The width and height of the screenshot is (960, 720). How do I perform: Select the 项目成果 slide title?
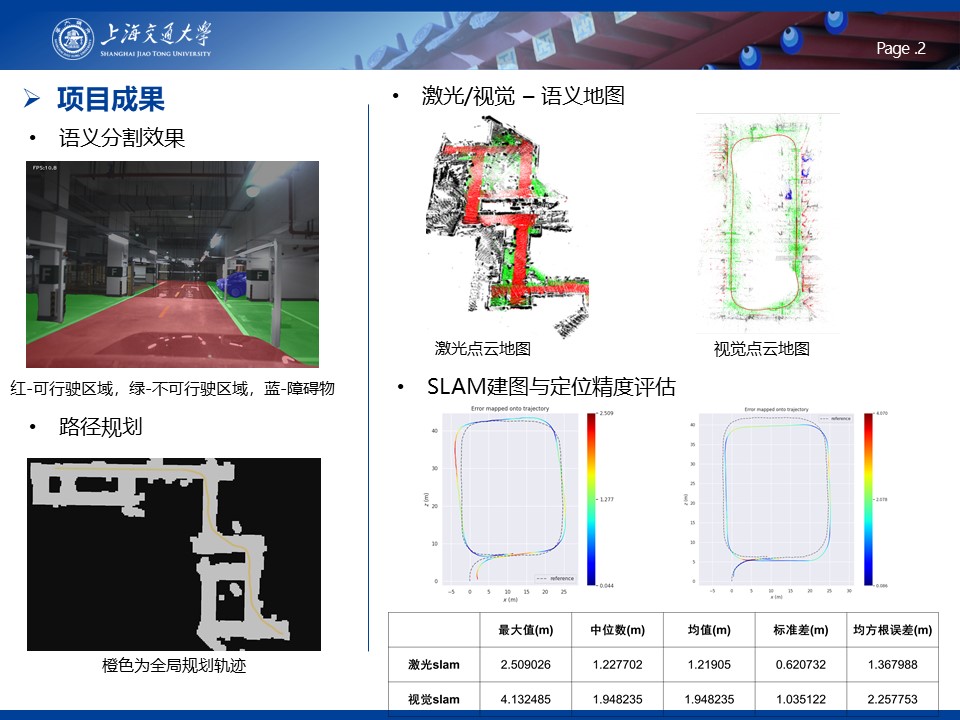(110, 99)
